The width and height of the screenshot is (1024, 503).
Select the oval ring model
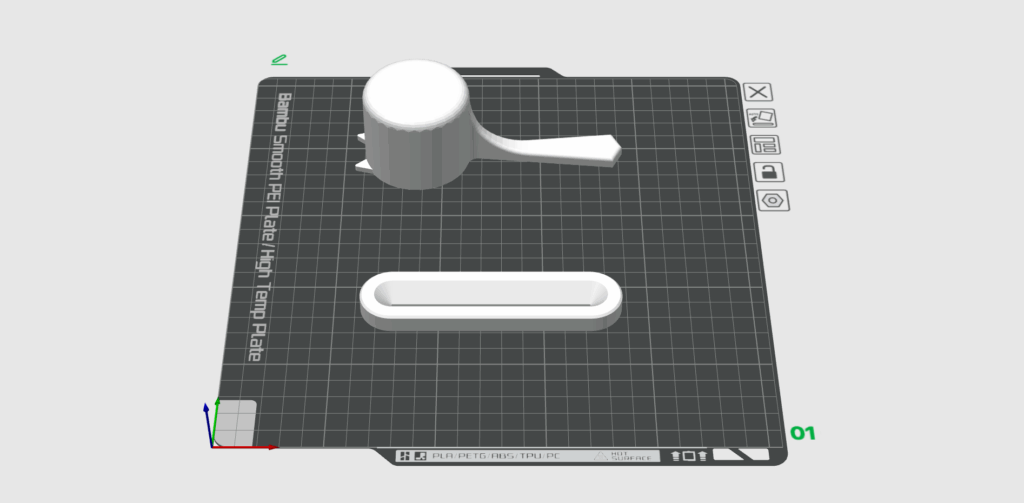pos(490,301)
